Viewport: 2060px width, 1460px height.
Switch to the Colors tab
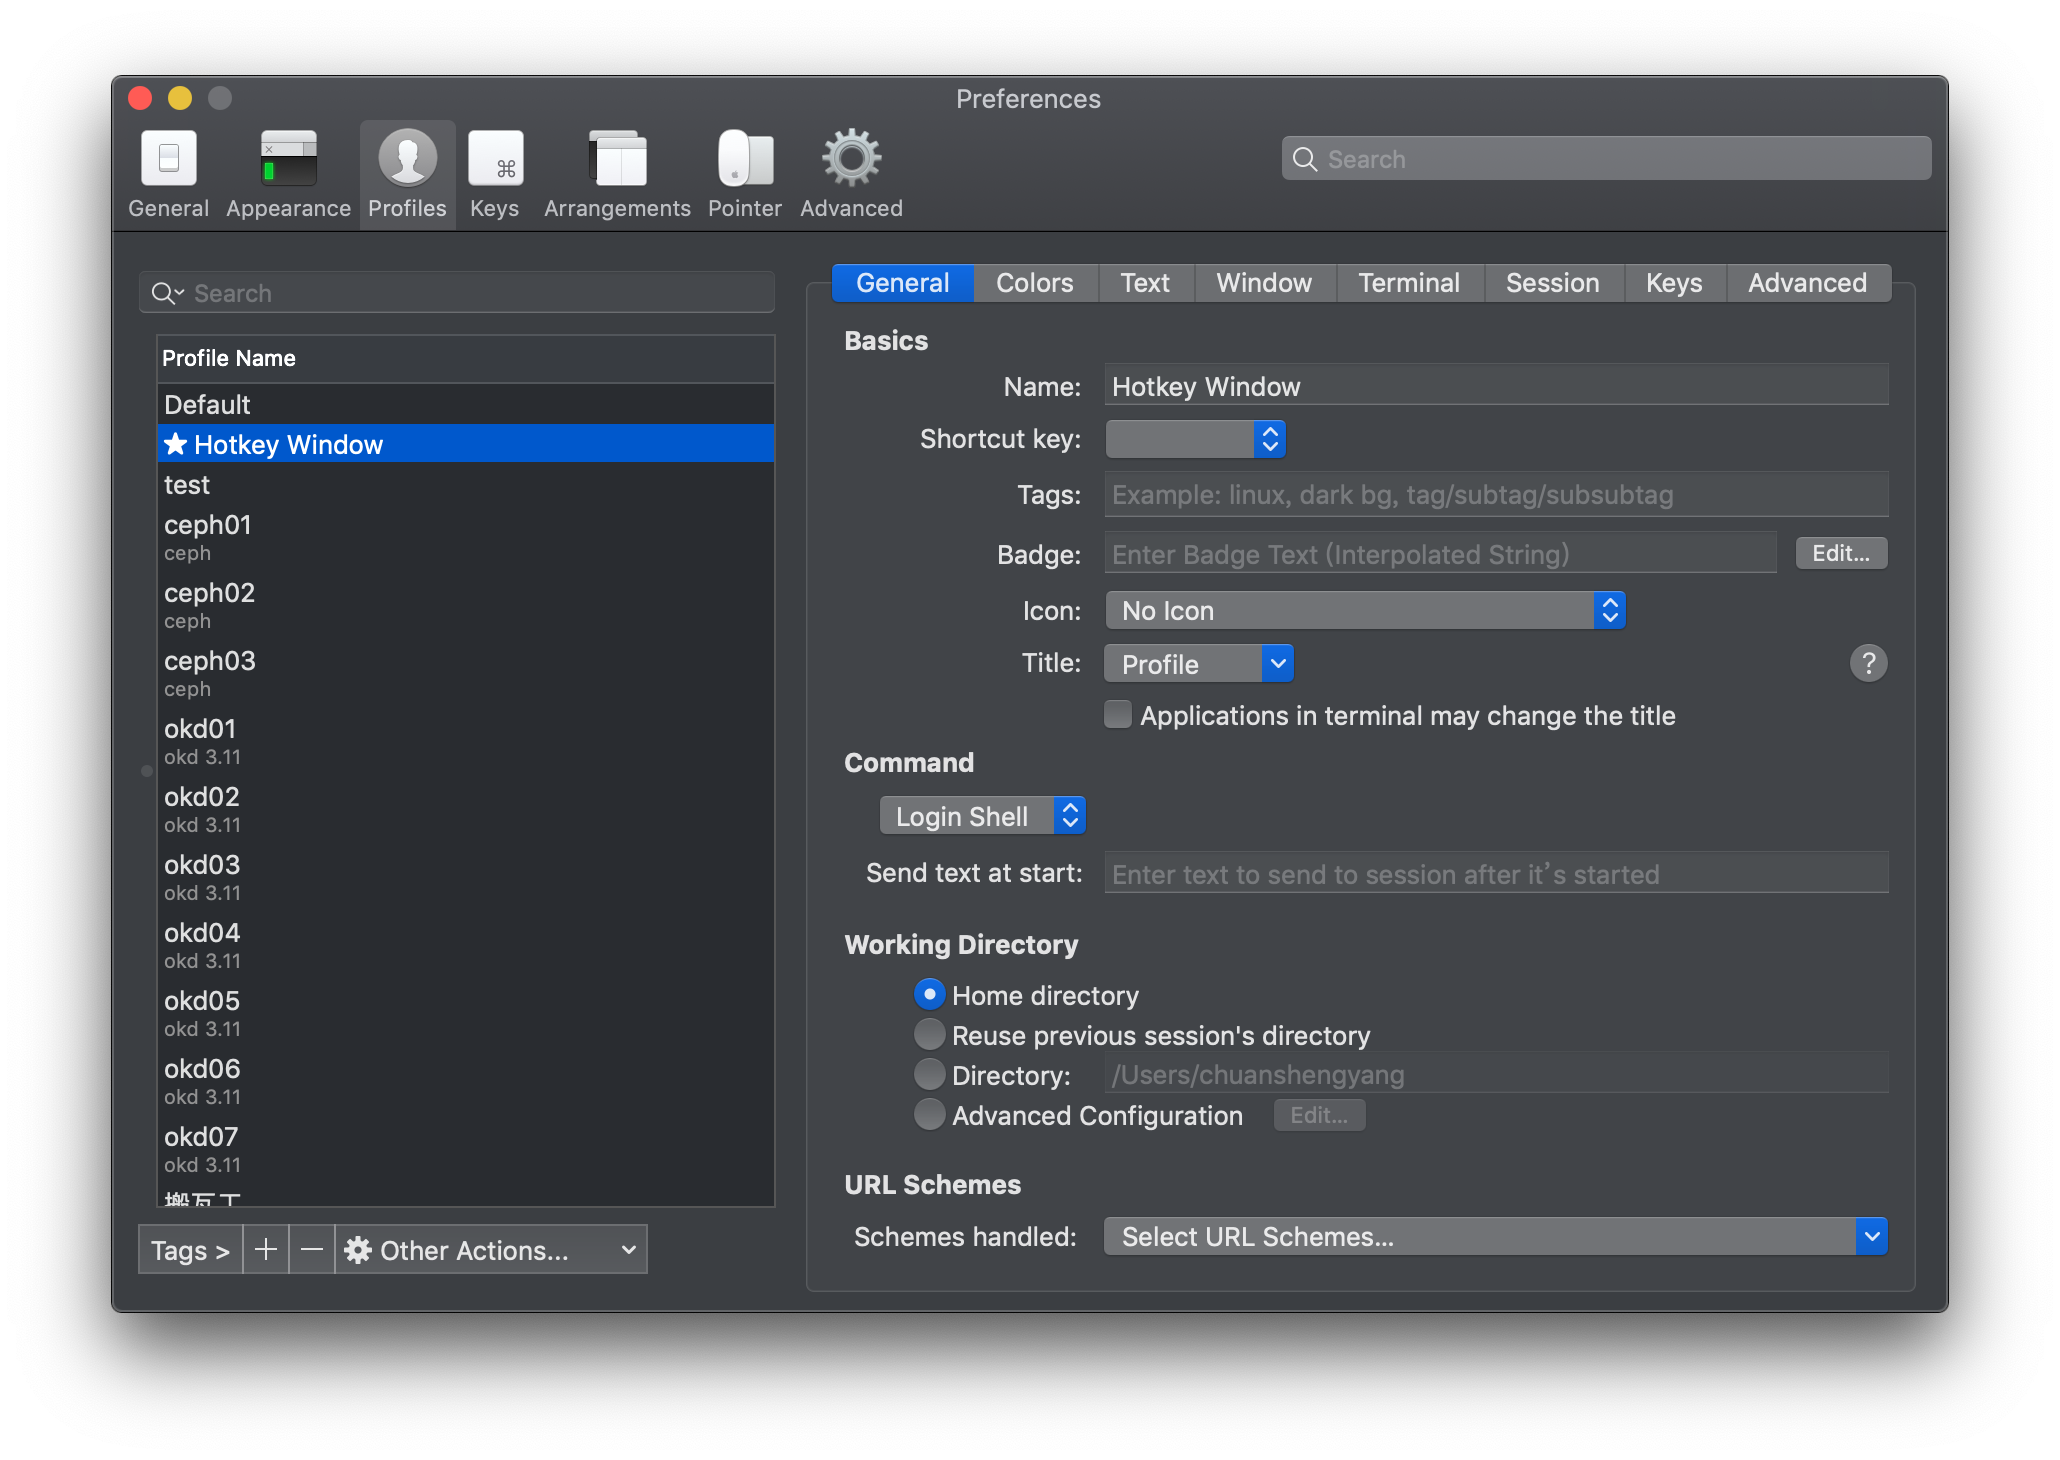tap(1034, 283)
